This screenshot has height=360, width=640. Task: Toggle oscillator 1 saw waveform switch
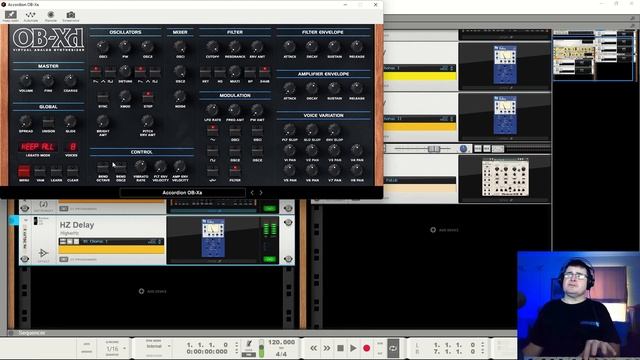coord(96,72)
